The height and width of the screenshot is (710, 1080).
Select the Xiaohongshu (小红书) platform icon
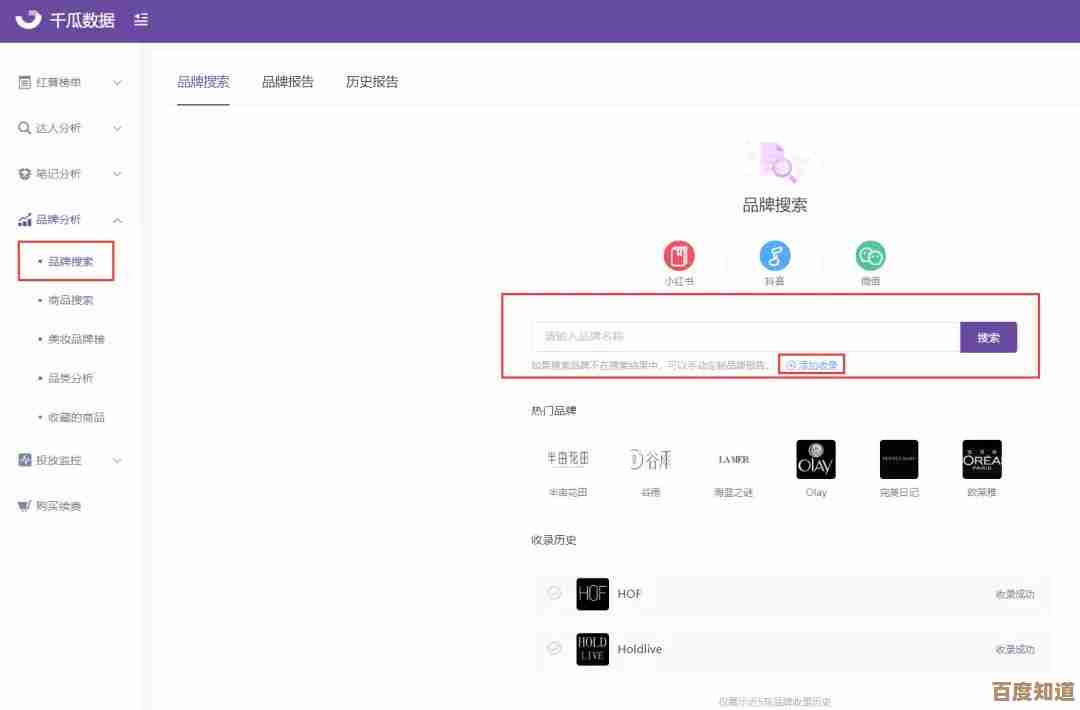(x=679, y=257)
